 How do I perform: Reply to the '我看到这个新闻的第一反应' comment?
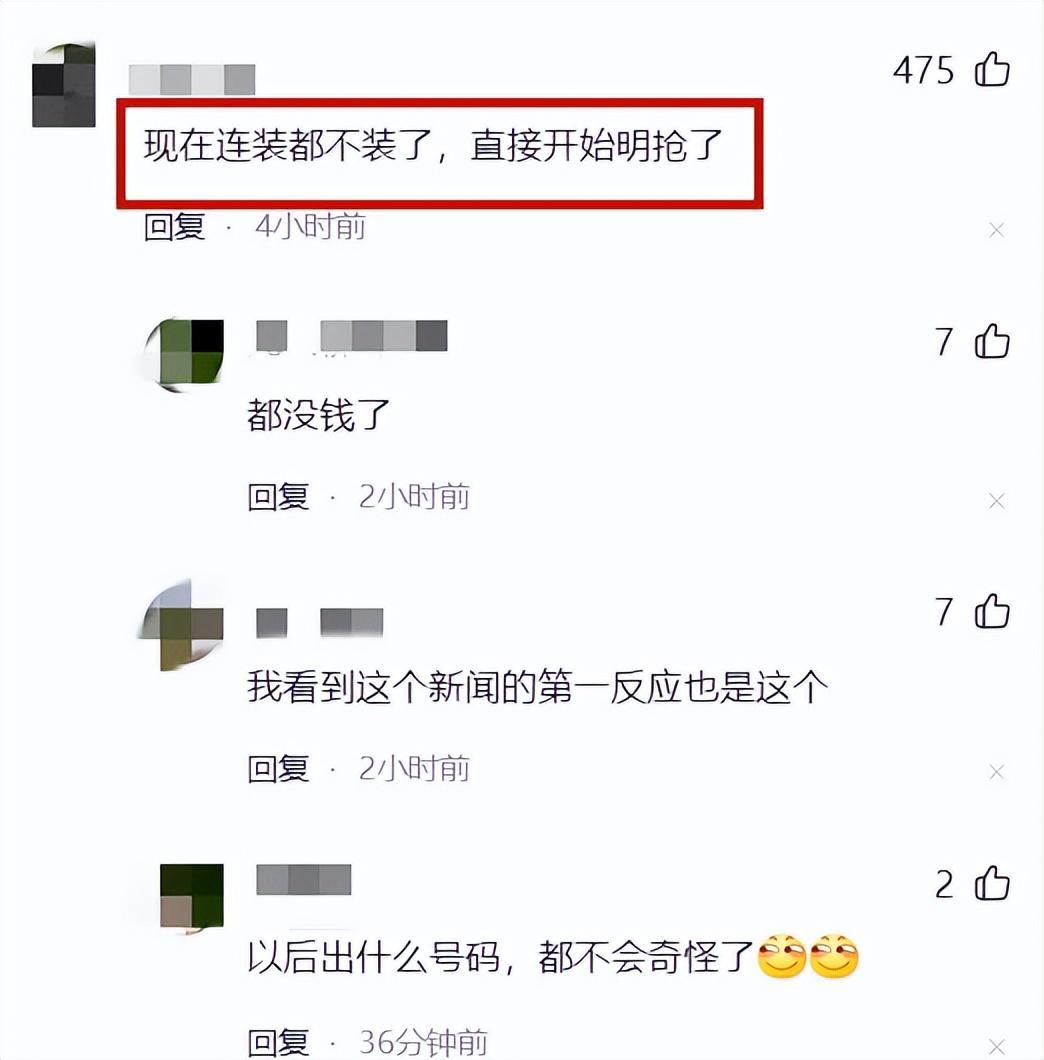(278, 769)
